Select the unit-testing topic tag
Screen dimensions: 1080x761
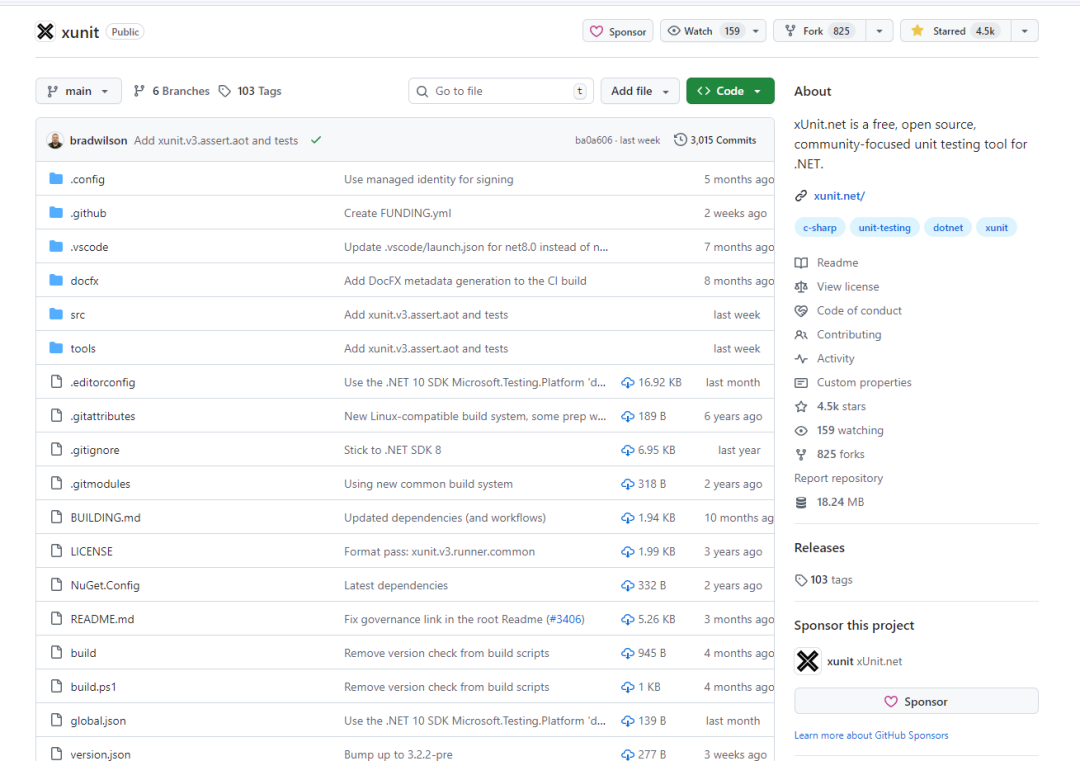pyautogui.click(x=884, y=227)
